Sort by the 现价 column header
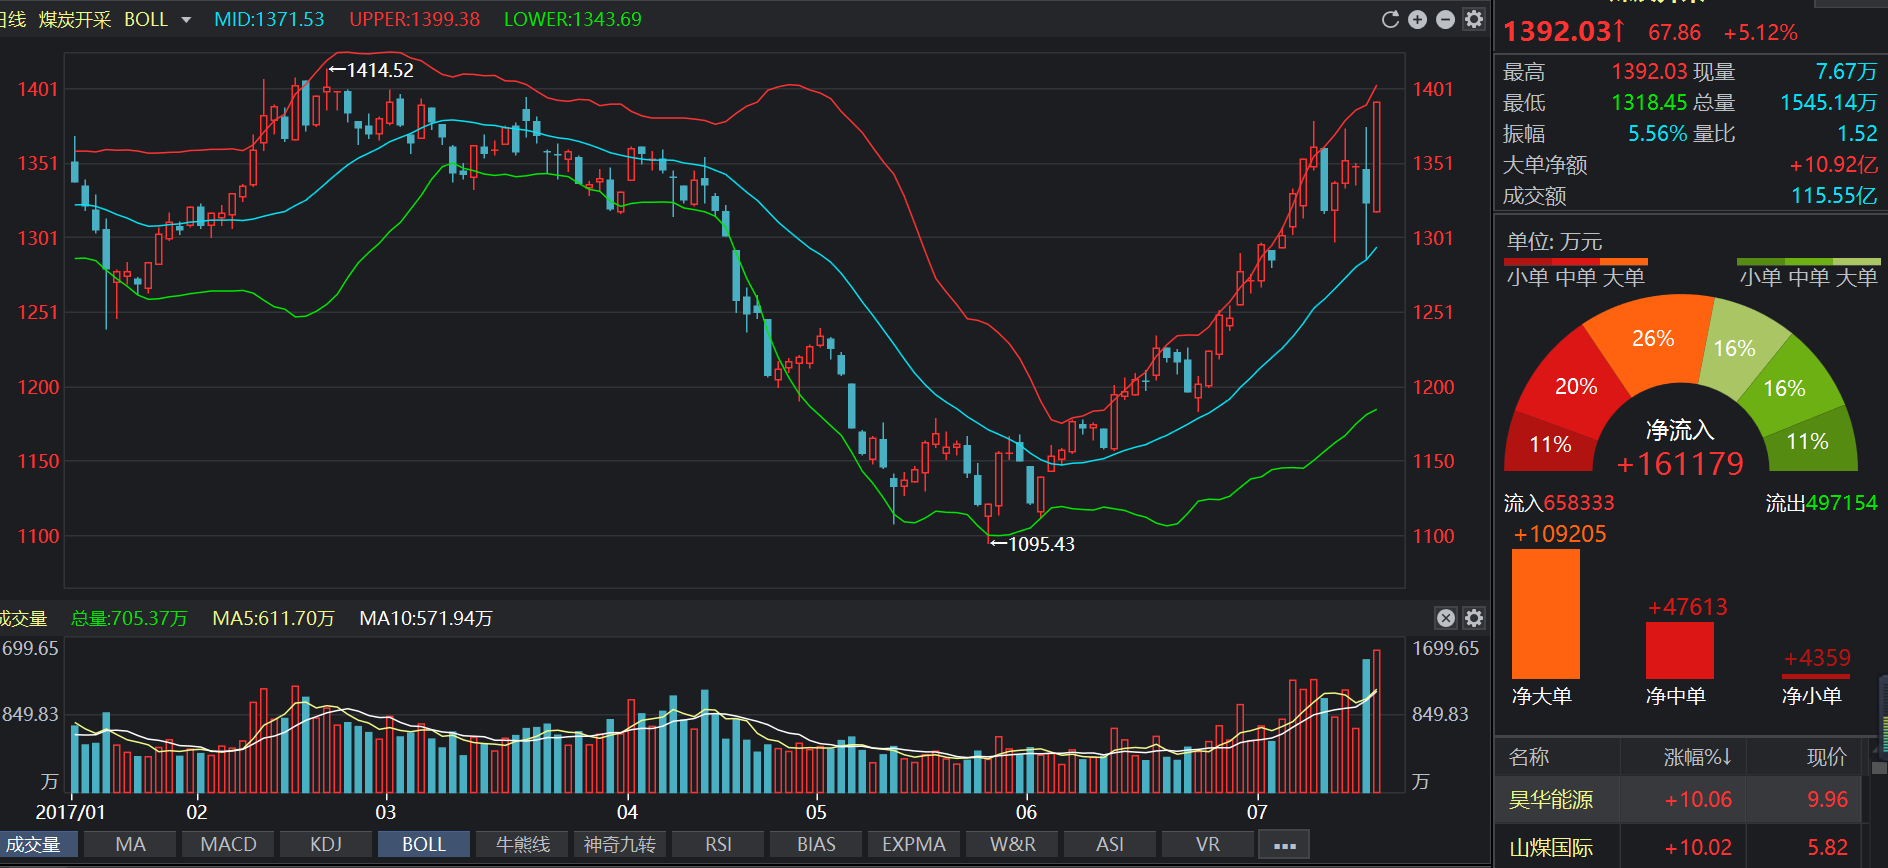Image resolution: width=1888 pixels, height=868 pixels. [x=1826, y=757]
